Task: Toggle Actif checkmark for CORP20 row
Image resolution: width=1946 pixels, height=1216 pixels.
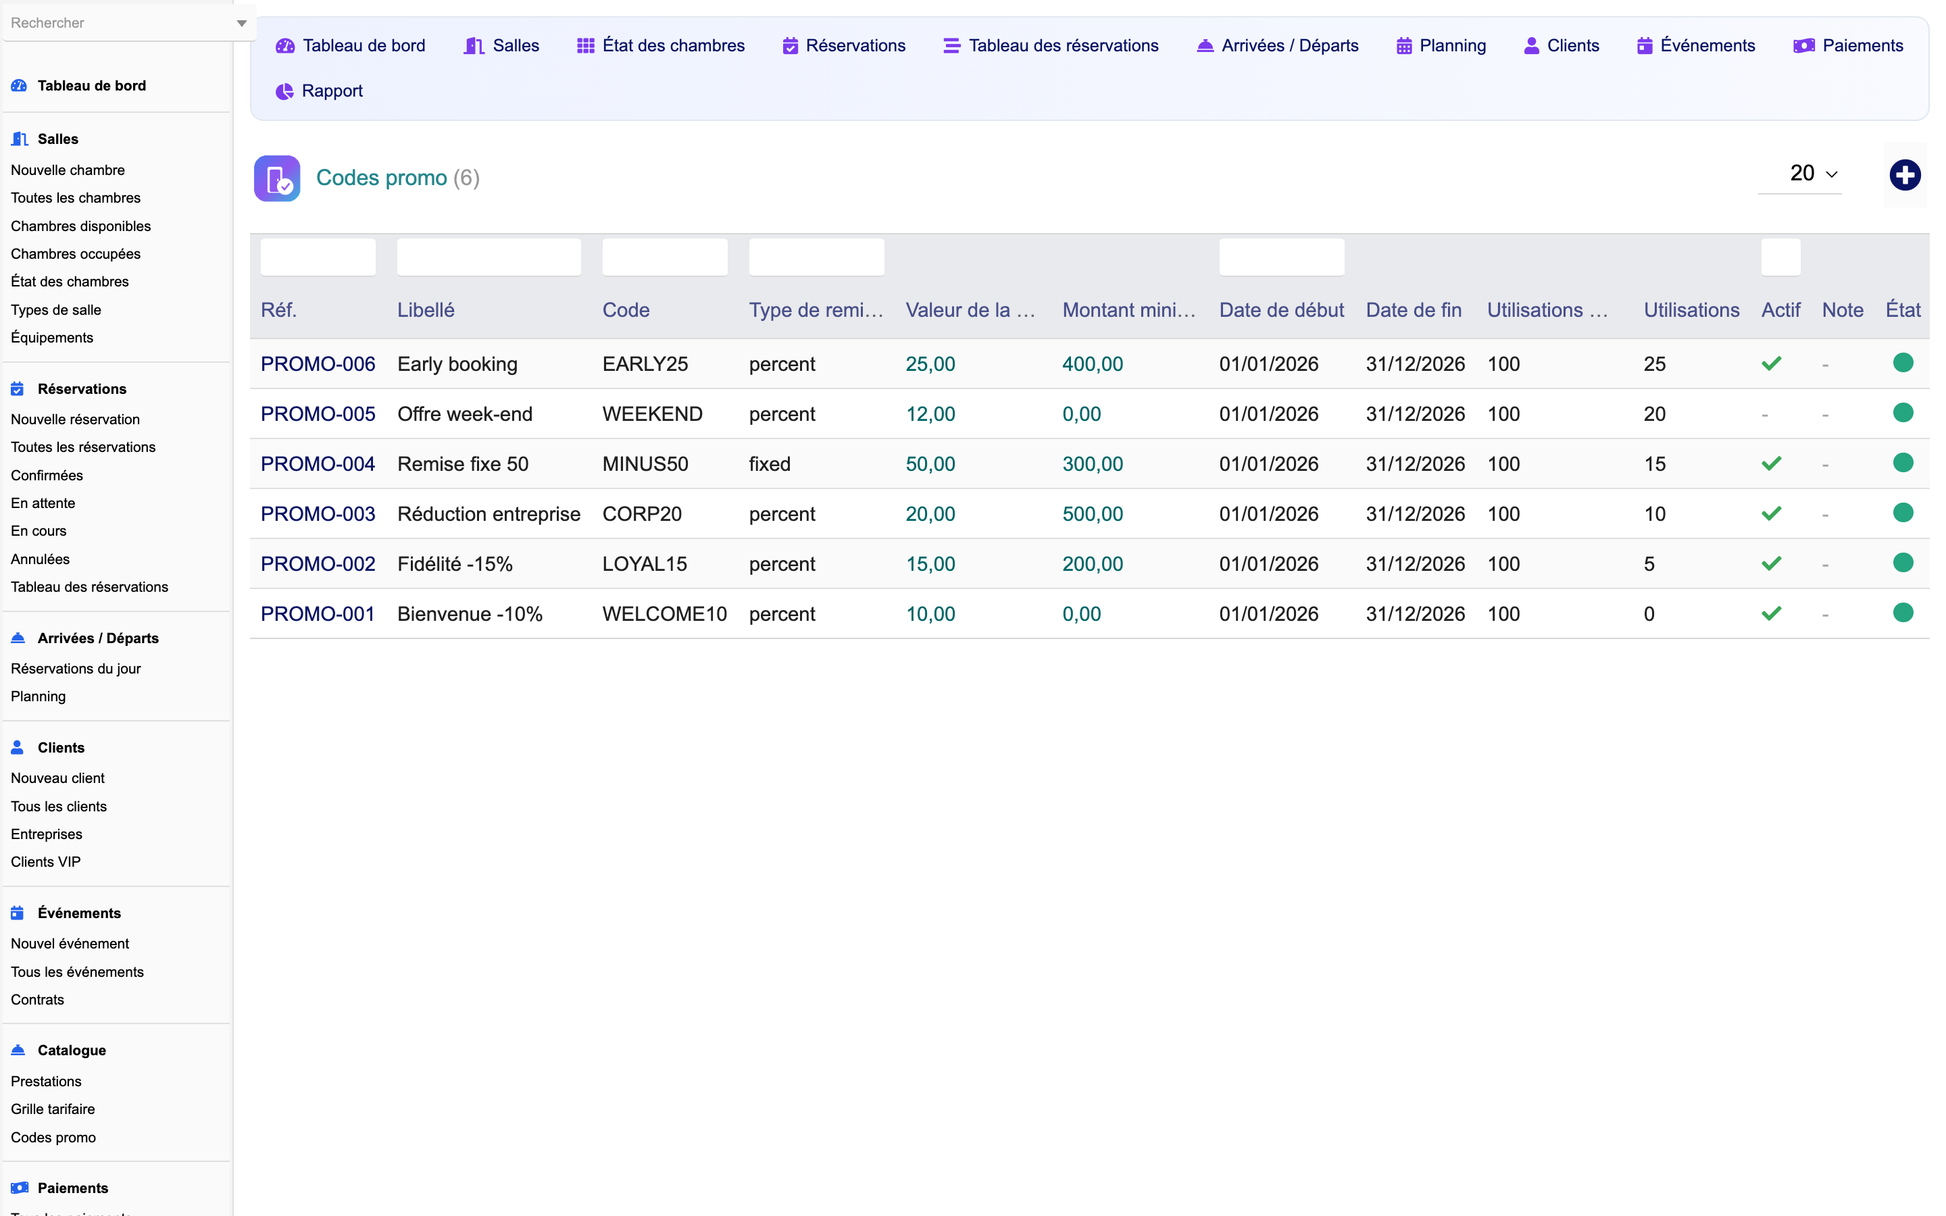Action: (x=1771, y=514)
